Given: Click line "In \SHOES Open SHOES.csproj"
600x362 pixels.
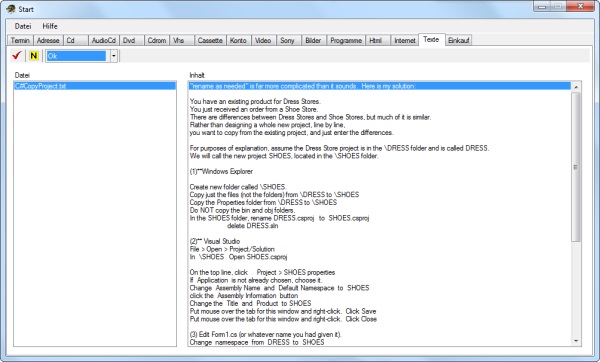Looking at the screenshot, I should [238, 256].
